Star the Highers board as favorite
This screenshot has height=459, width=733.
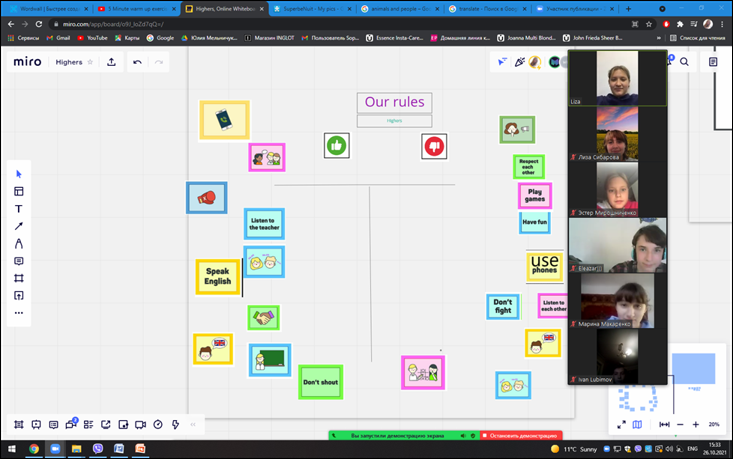pyautogui.click(x=90, y=62)
